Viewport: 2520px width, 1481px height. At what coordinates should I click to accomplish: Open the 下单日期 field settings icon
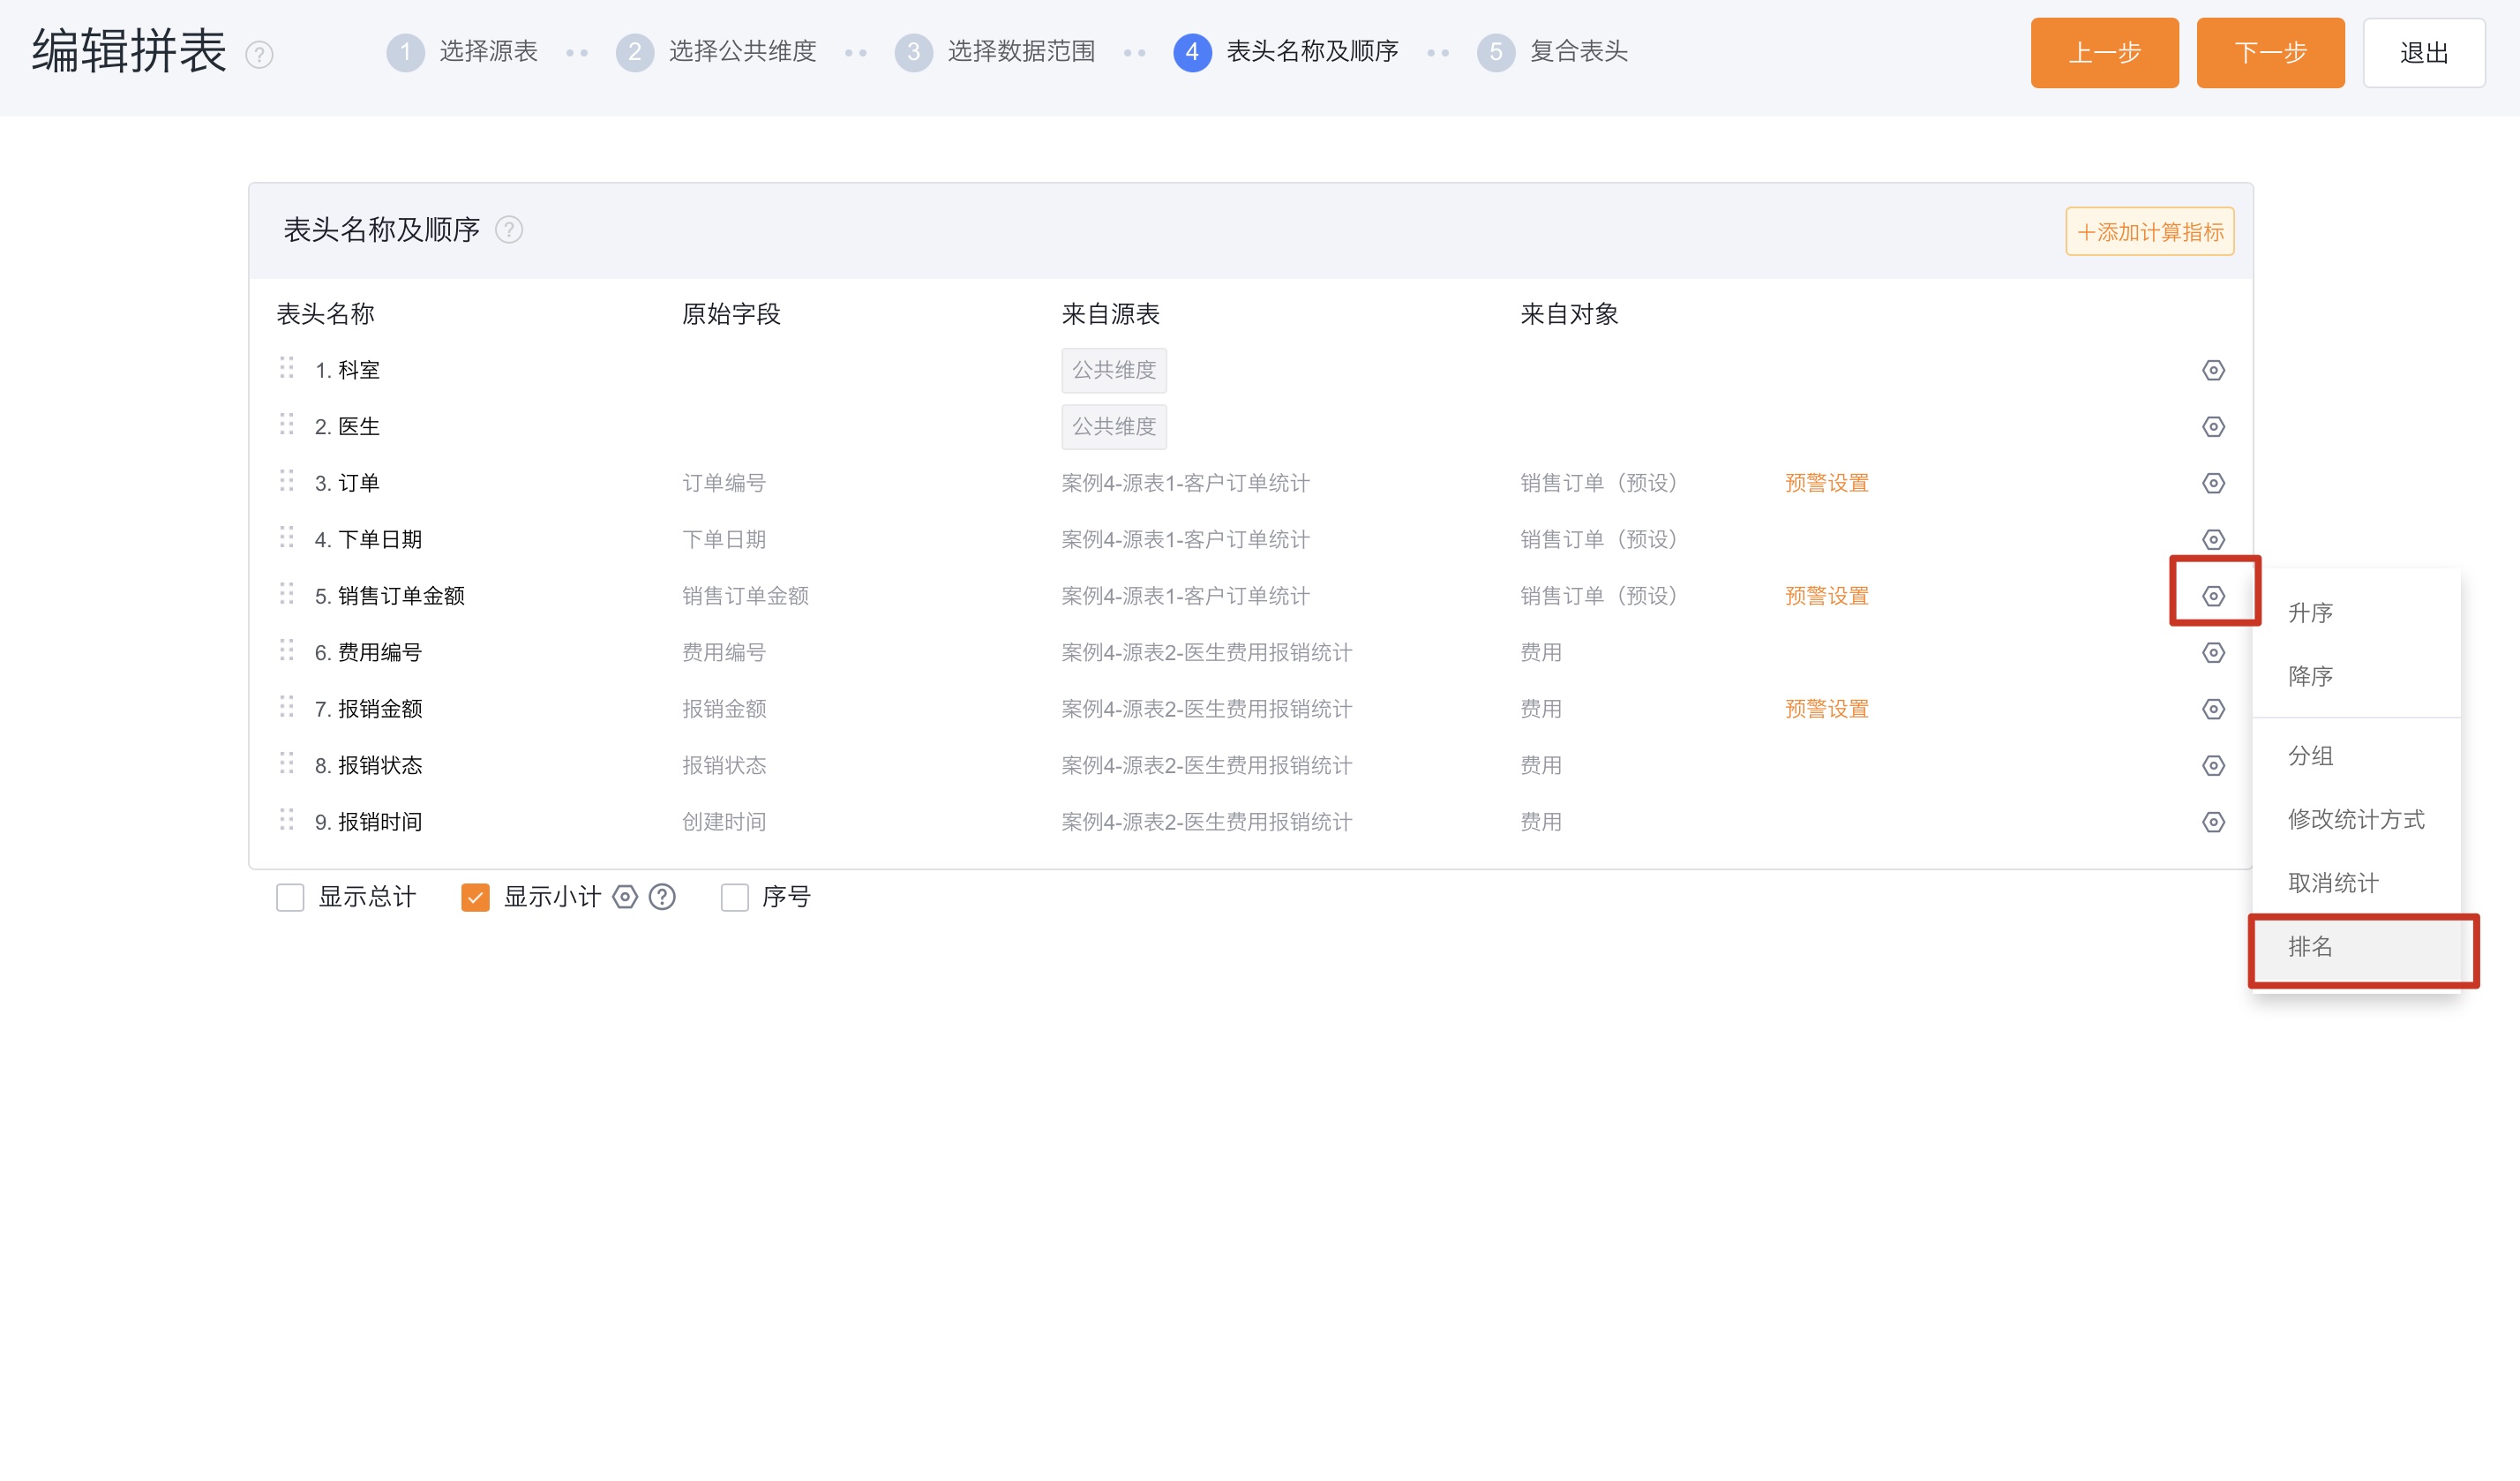tap(2213, 539)
